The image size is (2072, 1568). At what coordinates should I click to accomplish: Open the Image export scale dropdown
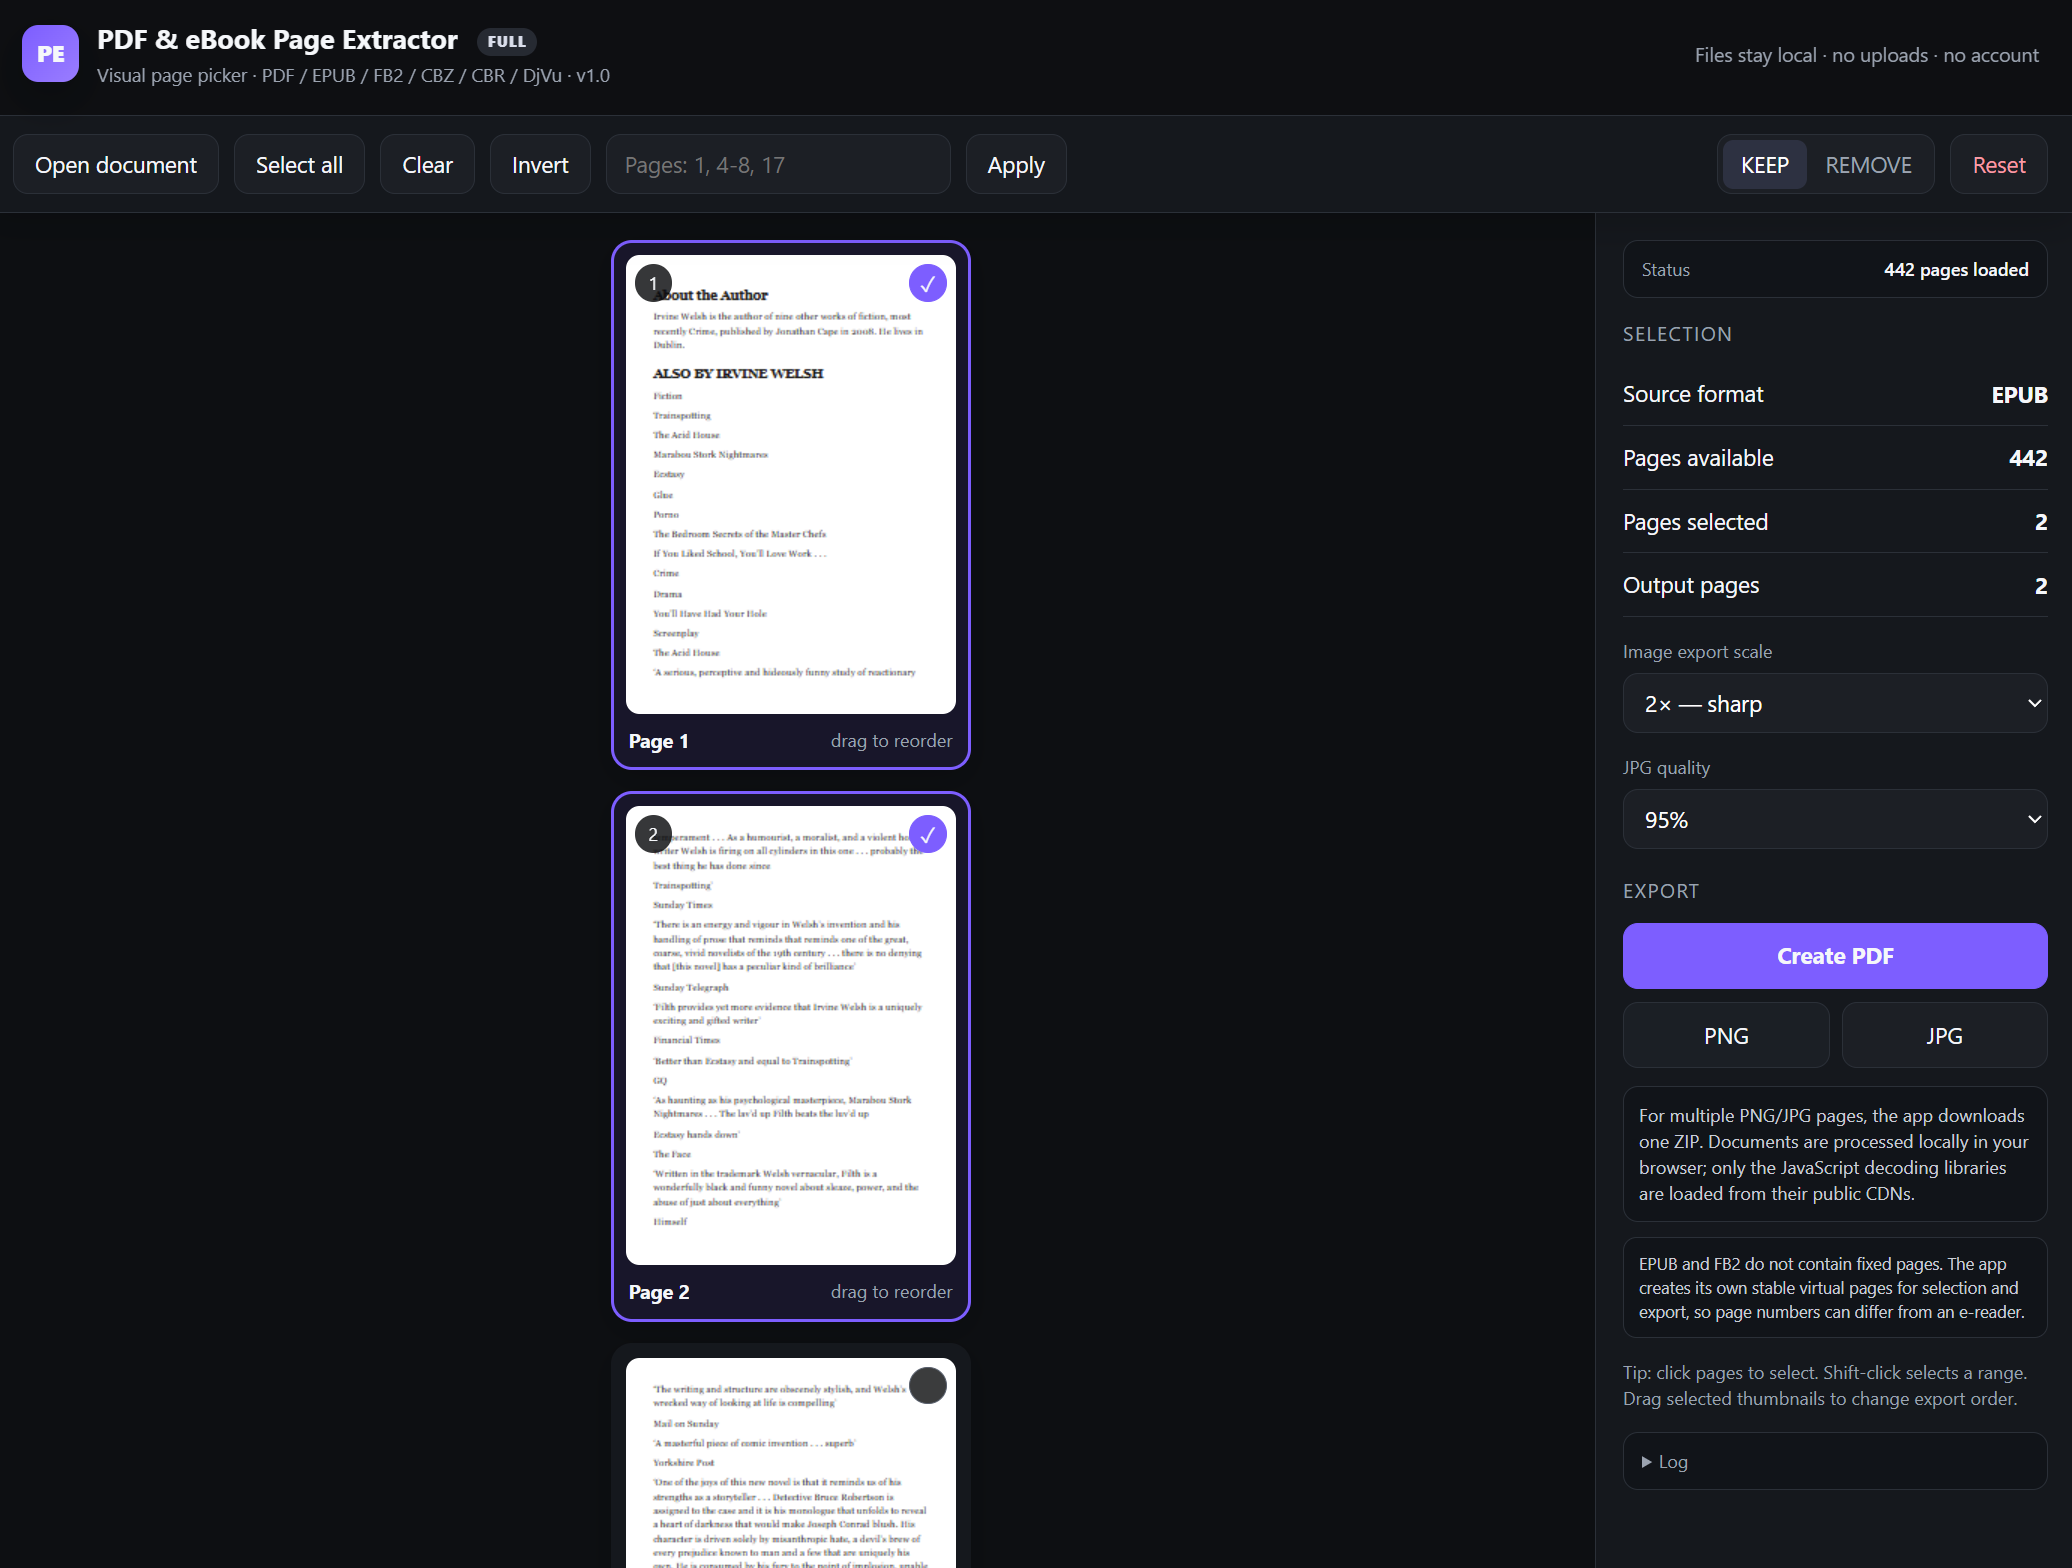(x=1834, y=704)
